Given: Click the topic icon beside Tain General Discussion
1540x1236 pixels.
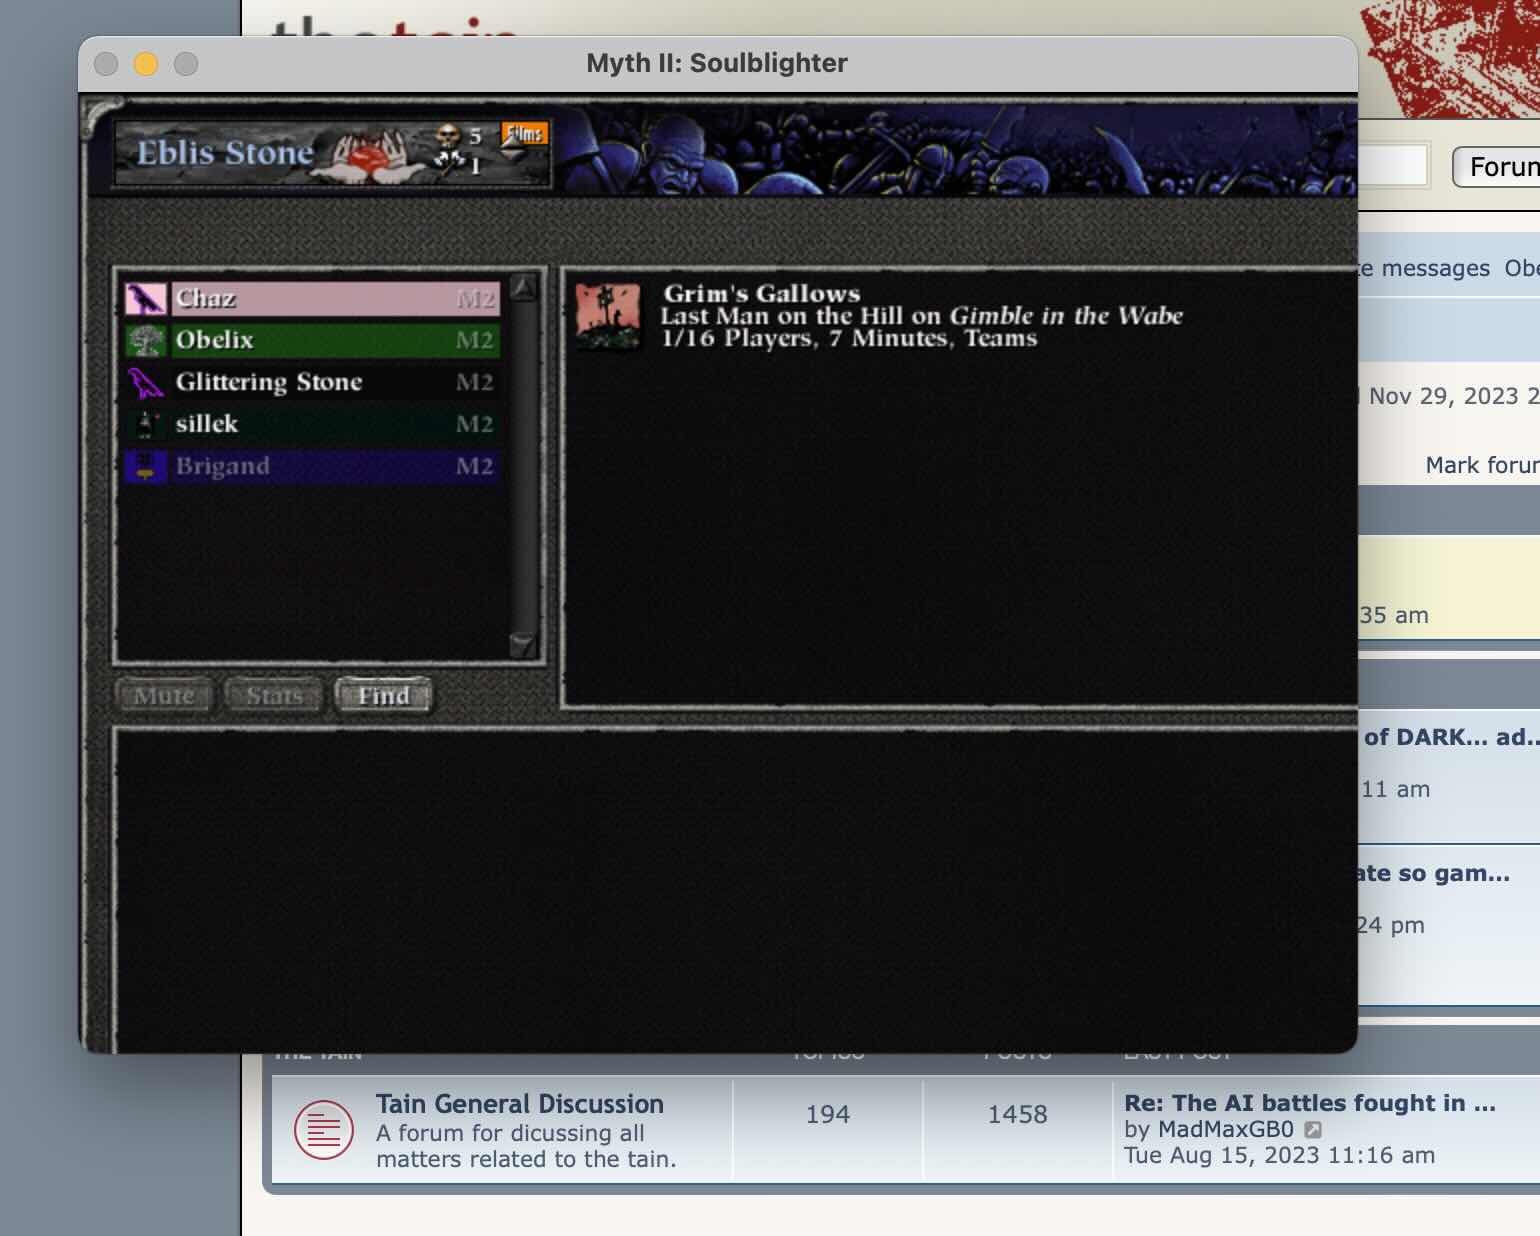Looking at the screenshot, I should (x=323, y=1130).
